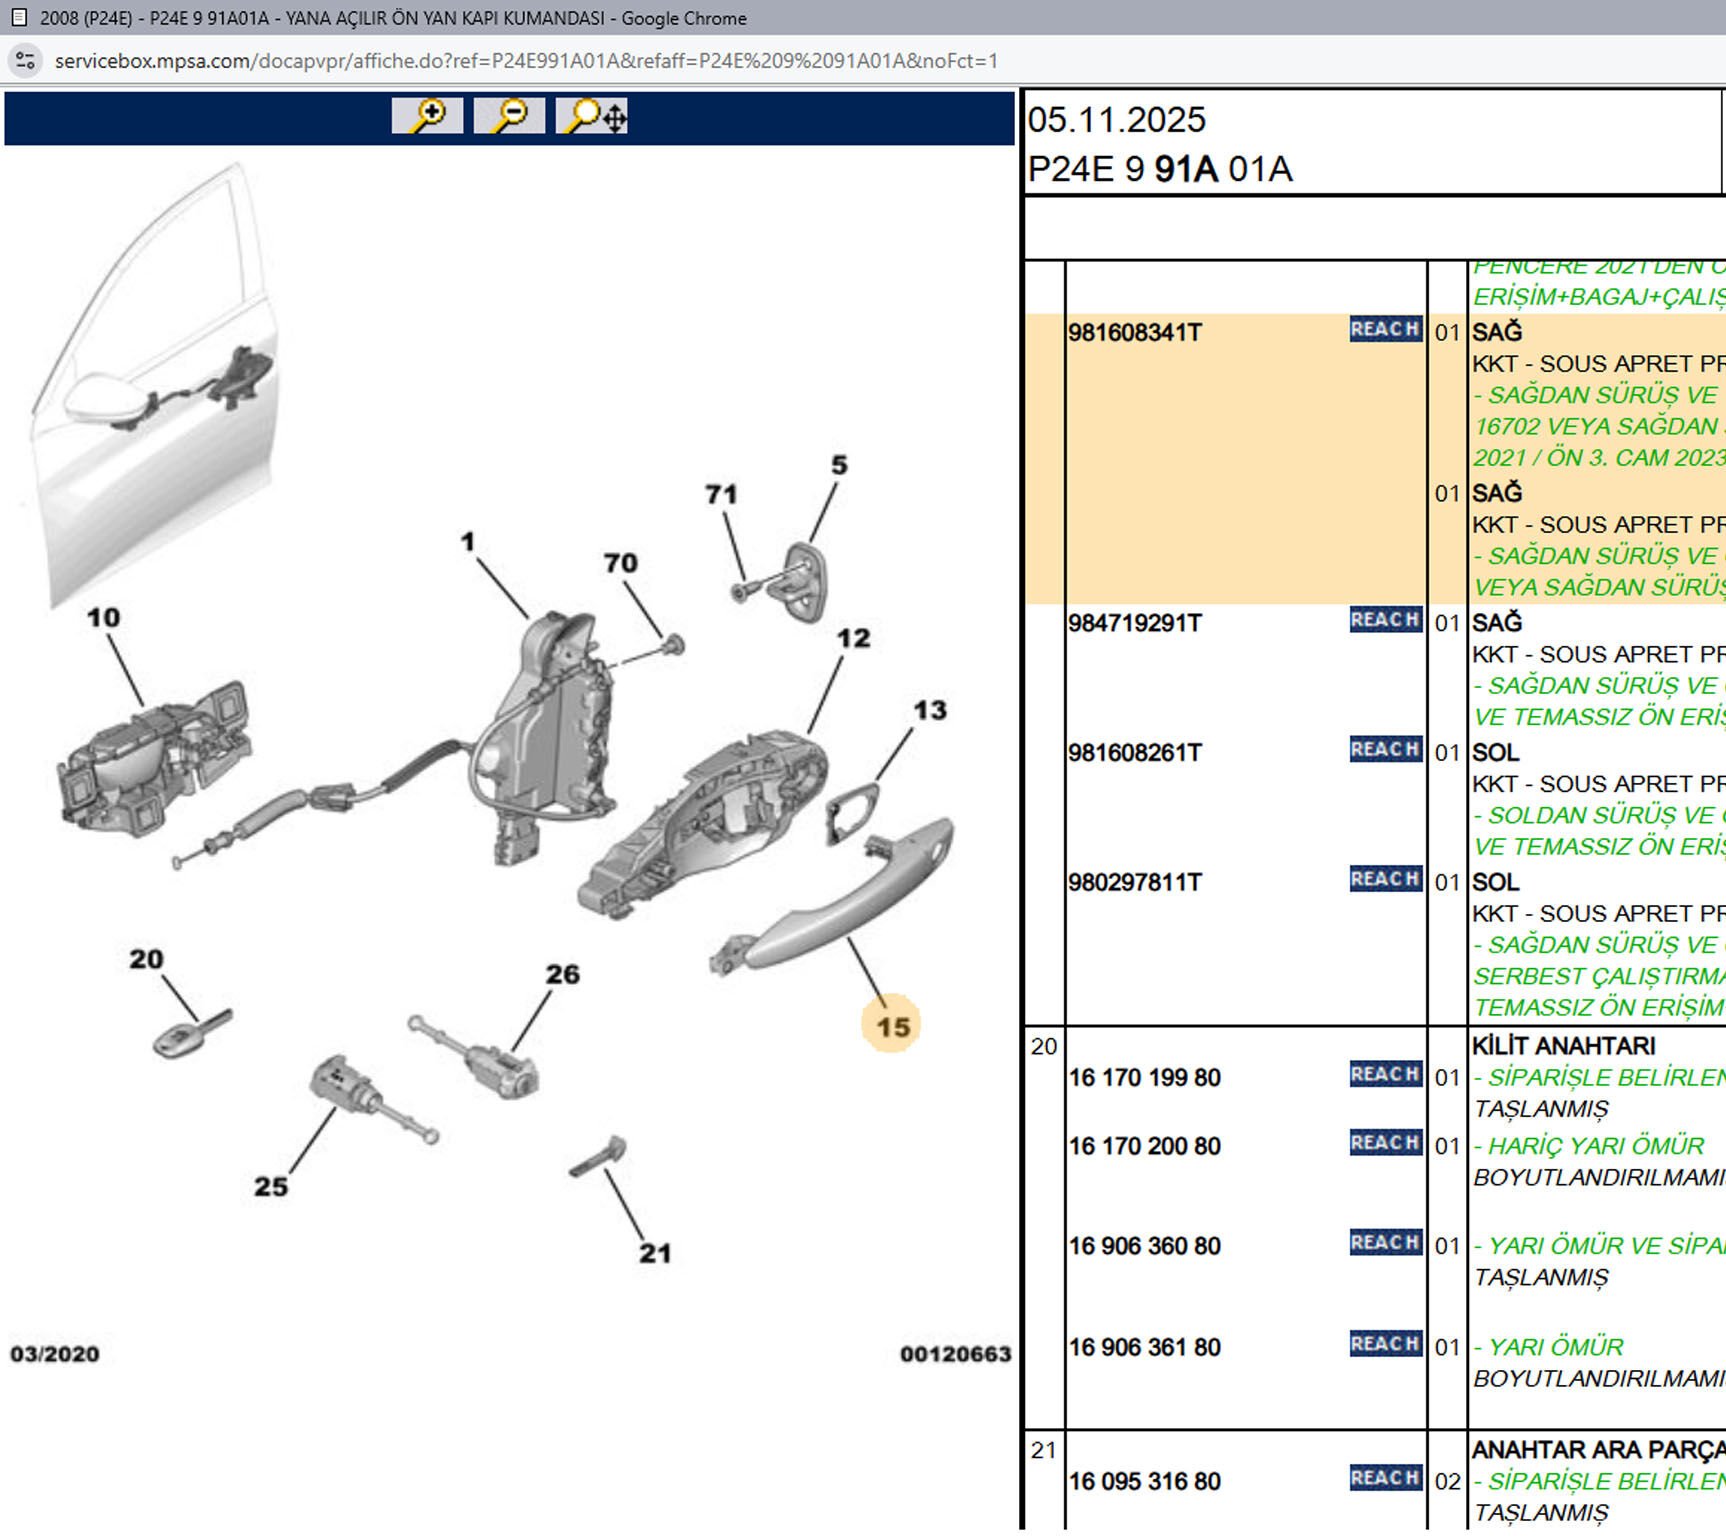Click part number 16 906 360 80
The width and height of the screenshot is (1726, 1536).
coord(1144,1246)
